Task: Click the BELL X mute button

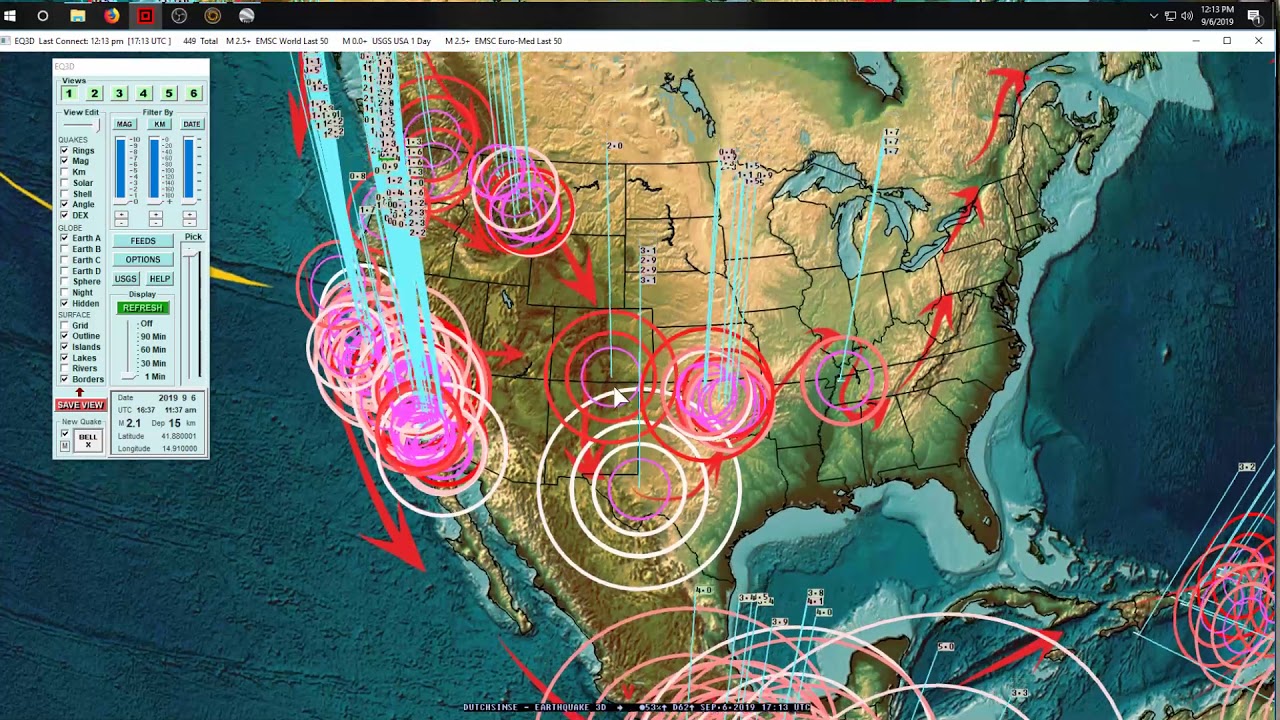Action: (x=88, y=441)
